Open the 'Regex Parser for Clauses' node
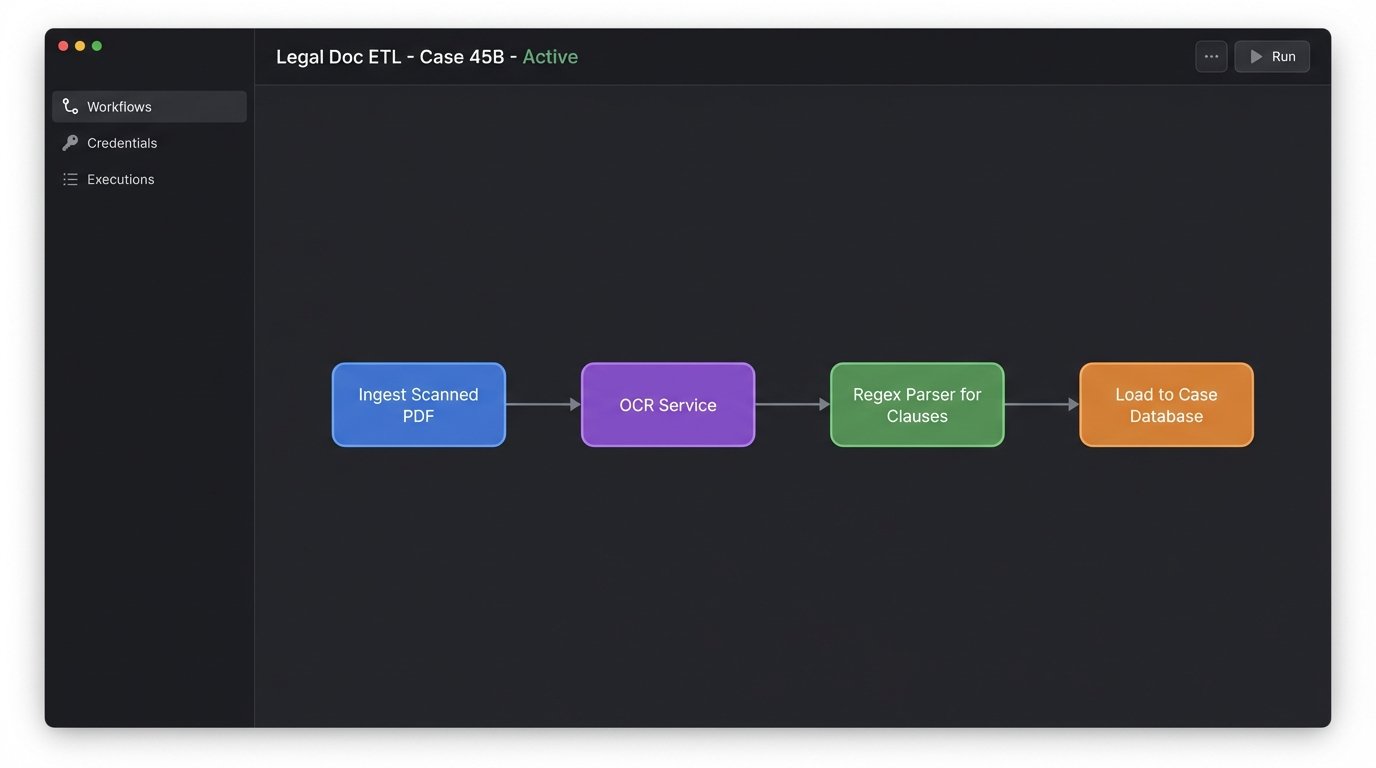 point(916,404)
